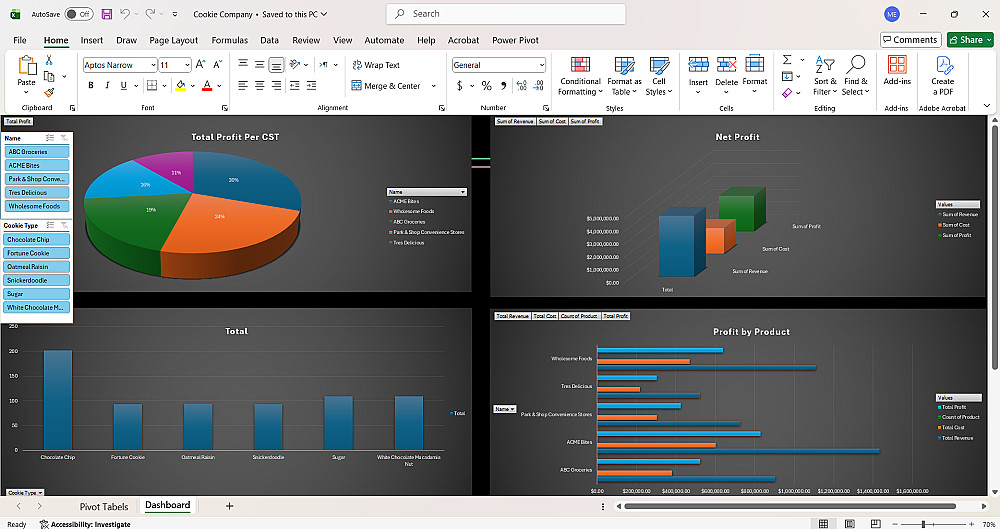
Task: Collapse the ribbon chevron
Action: pyautogui.click(x=987, y=105)
